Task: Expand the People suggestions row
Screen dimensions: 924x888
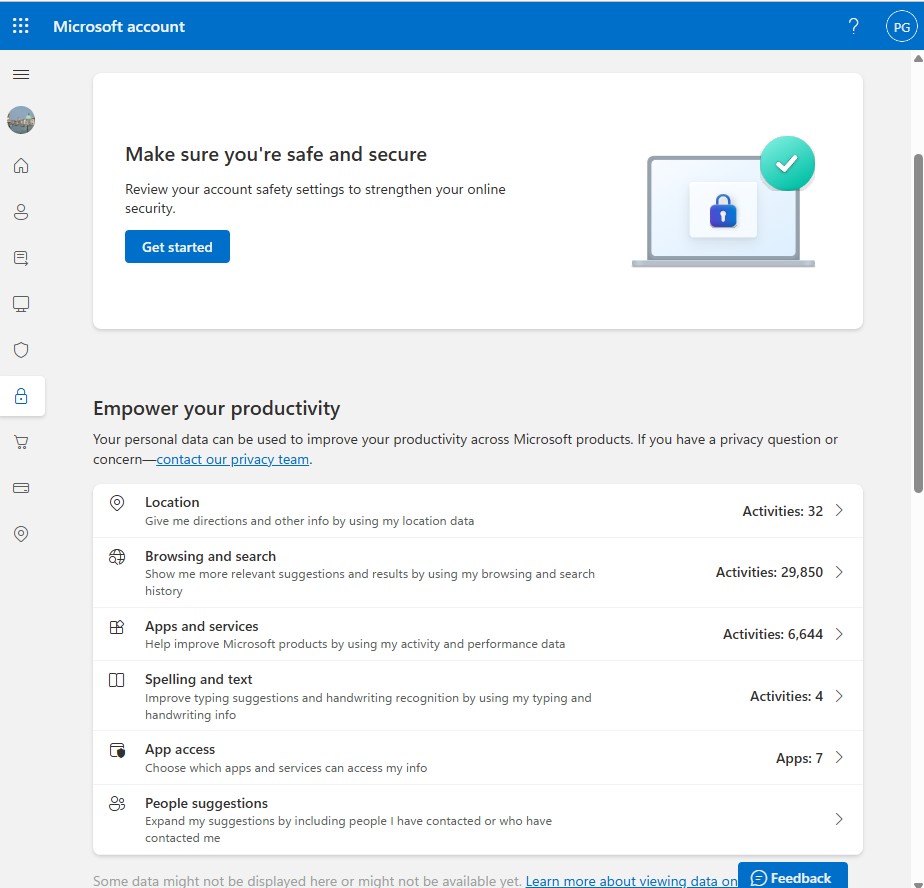Action: pyautogui.click(x=838, y=818)
